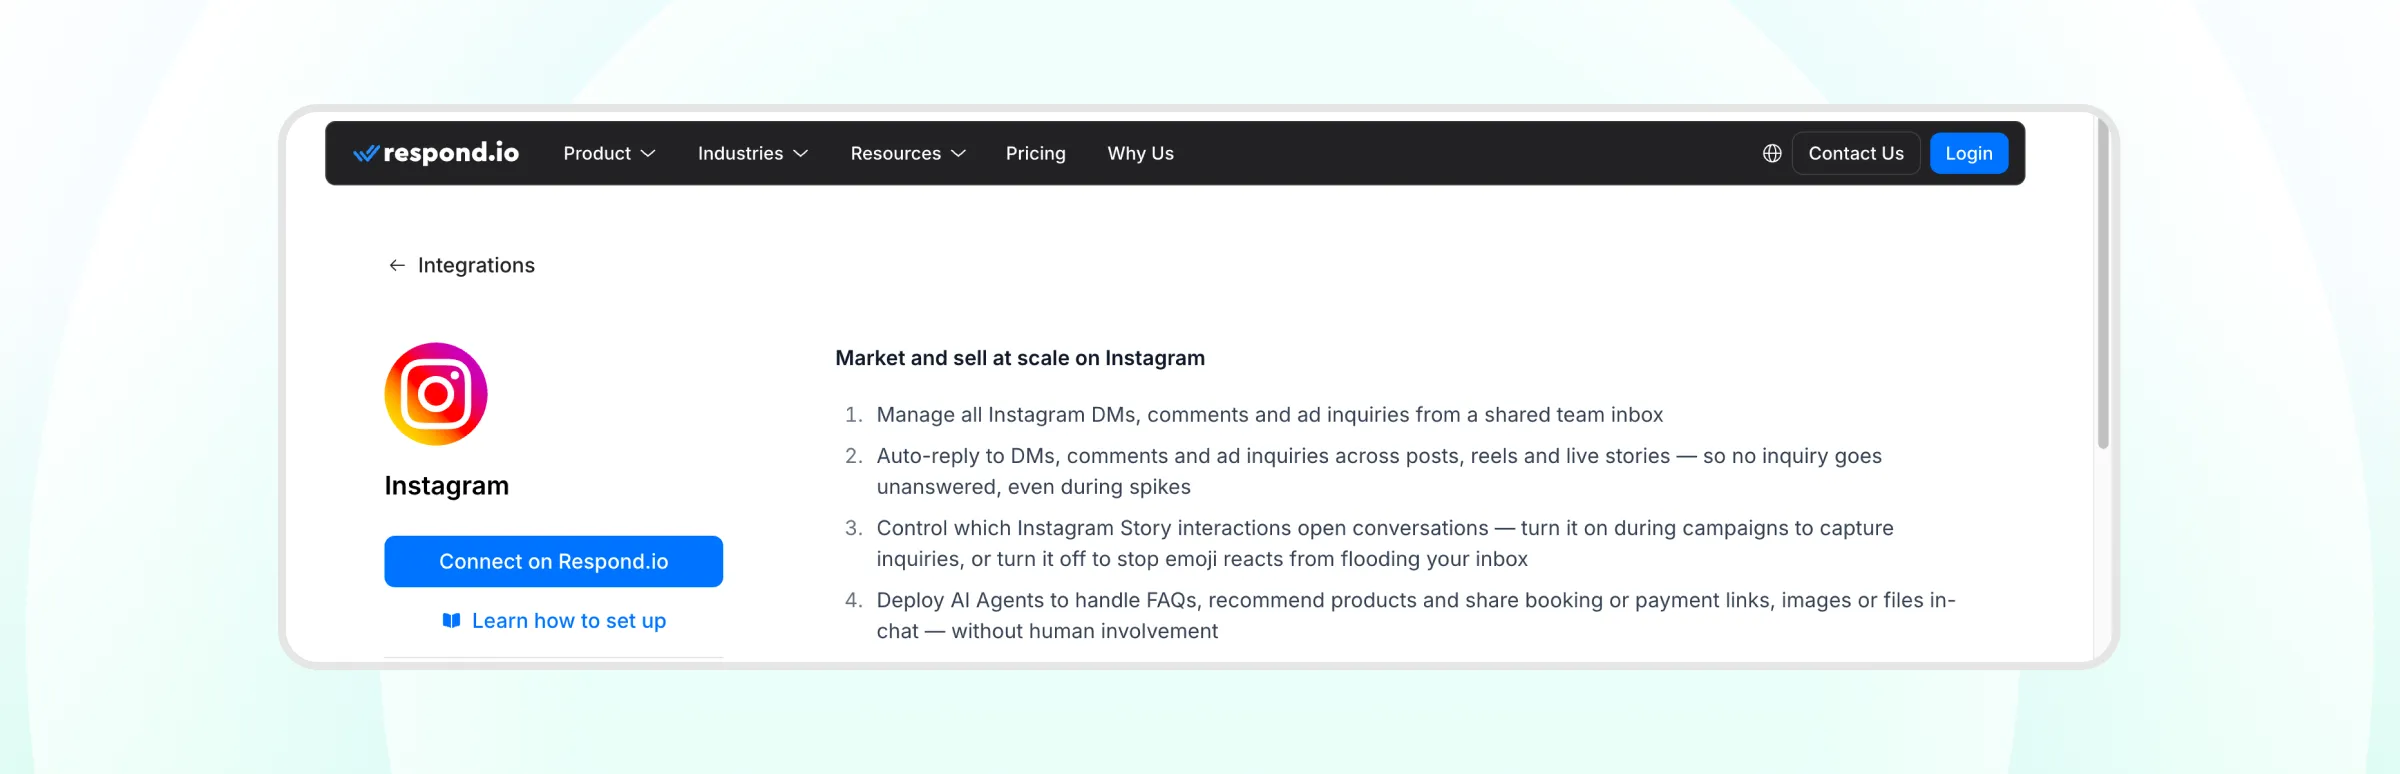Open the respond.io logo homepage
This screenshot has width=2400, height=774.
click(x=436, y=153)
